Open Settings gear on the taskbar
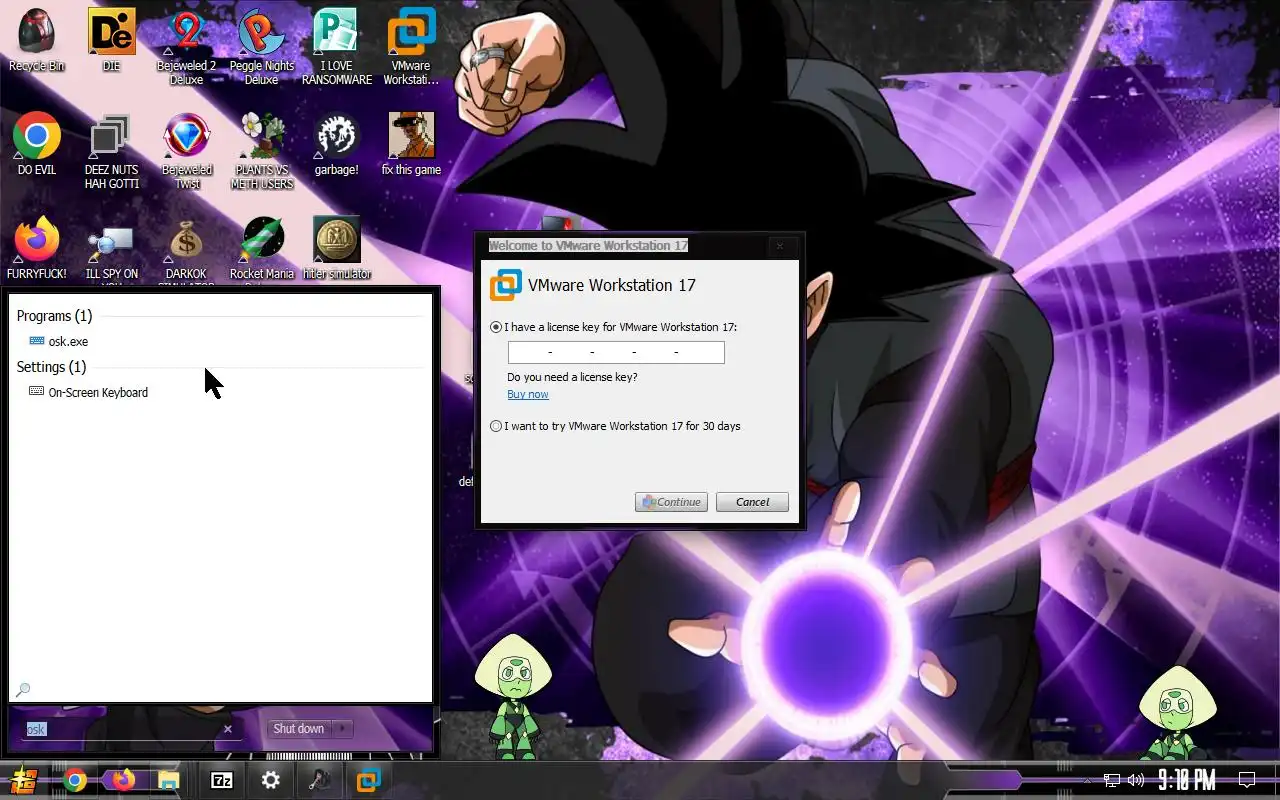The image size is (1280, 800). click(x=271, y=780)
